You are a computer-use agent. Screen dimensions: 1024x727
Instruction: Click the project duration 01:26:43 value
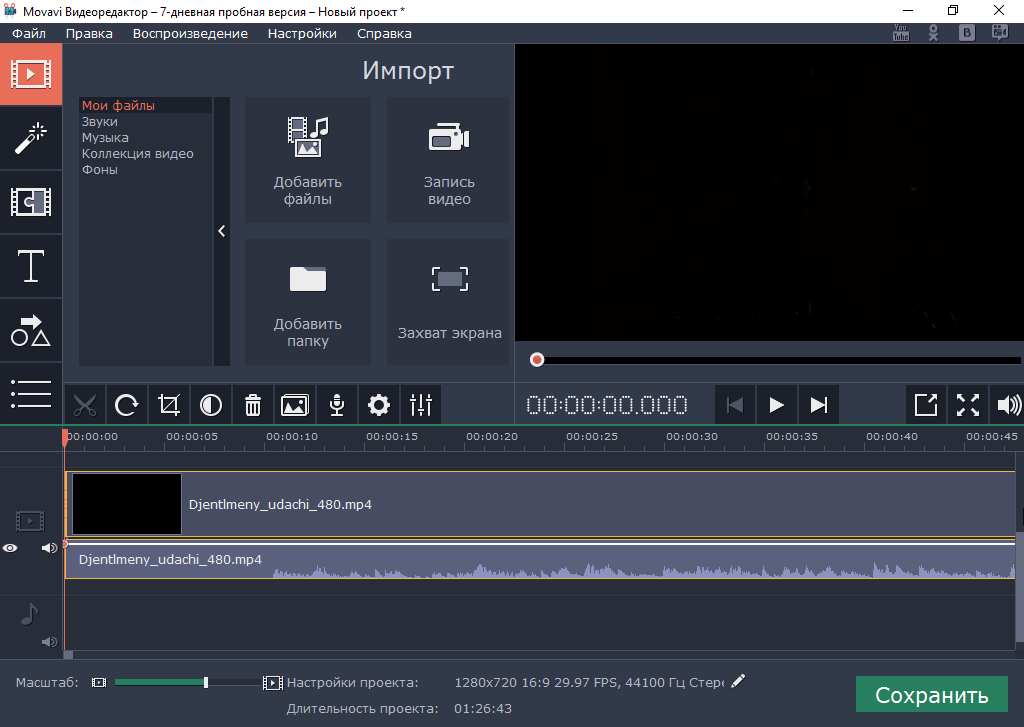(483, 708)
